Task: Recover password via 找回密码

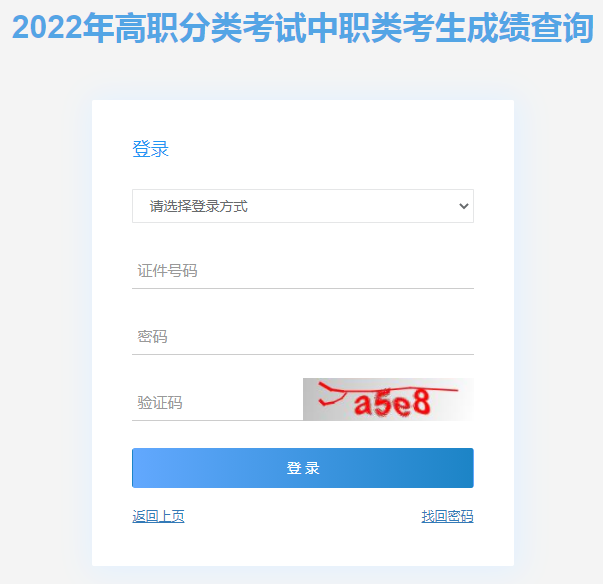Action: (x=447, y=516)
